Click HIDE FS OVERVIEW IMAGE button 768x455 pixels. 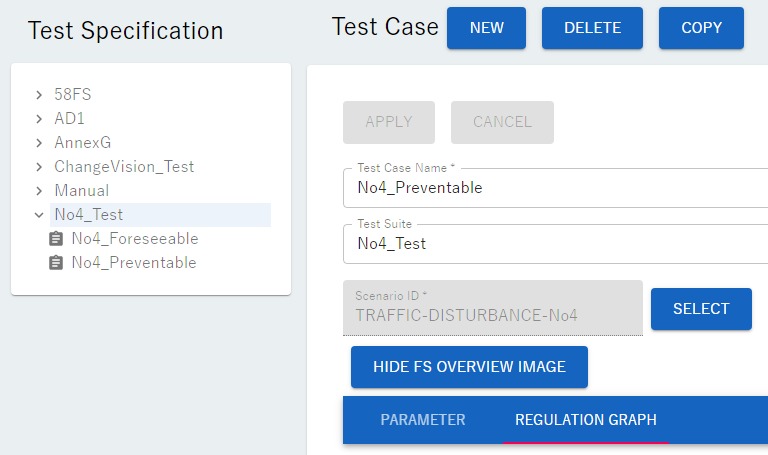469,367
